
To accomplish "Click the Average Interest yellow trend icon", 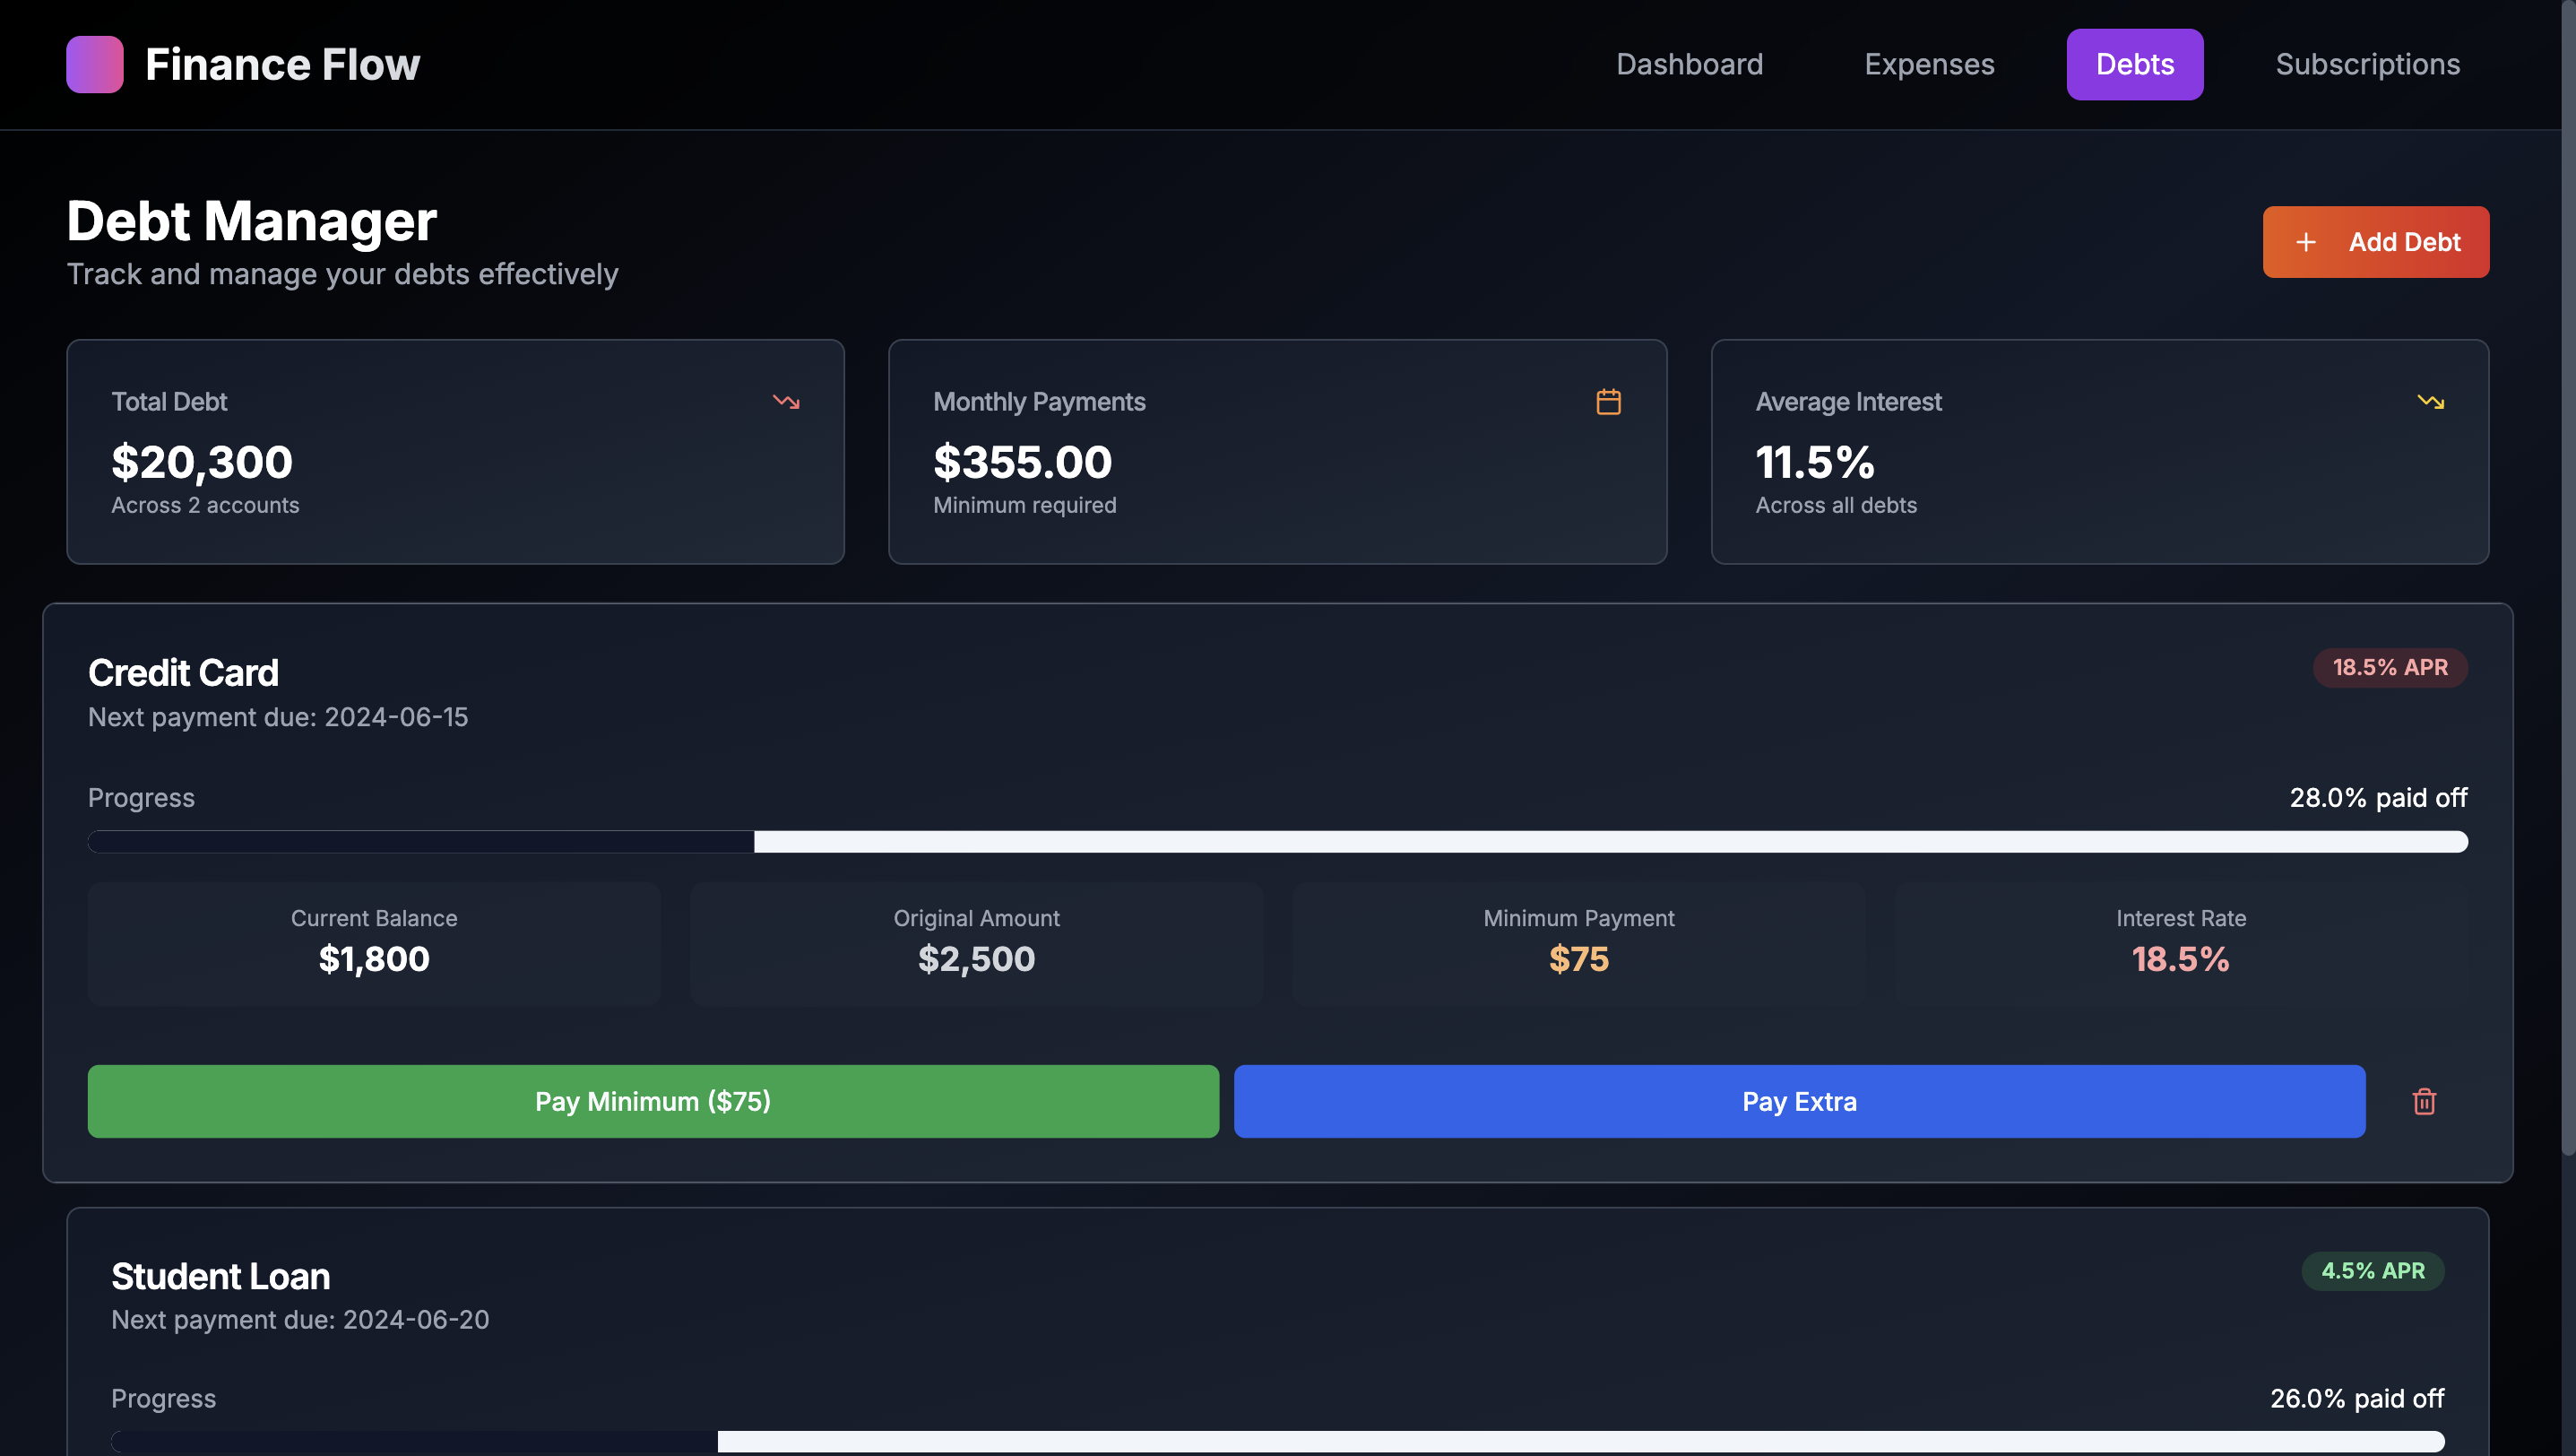I will click(x=2430, y=402).
